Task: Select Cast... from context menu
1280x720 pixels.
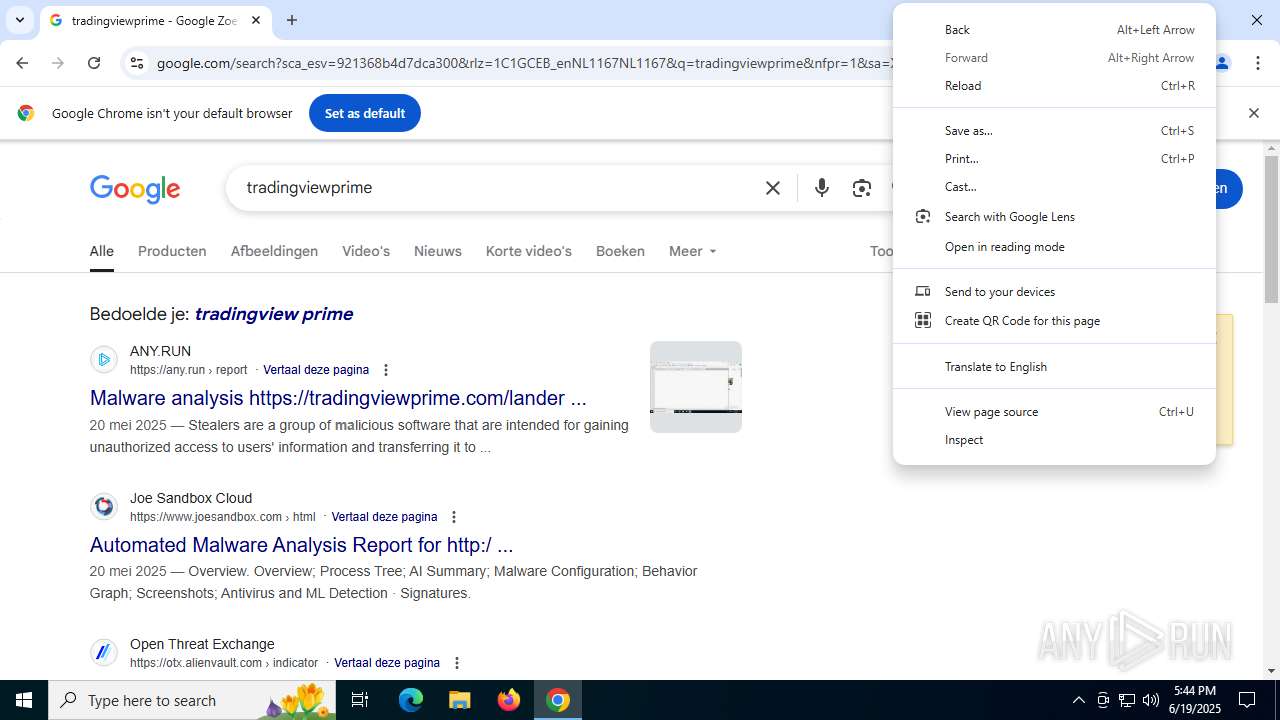Action: pos(1054,187)
